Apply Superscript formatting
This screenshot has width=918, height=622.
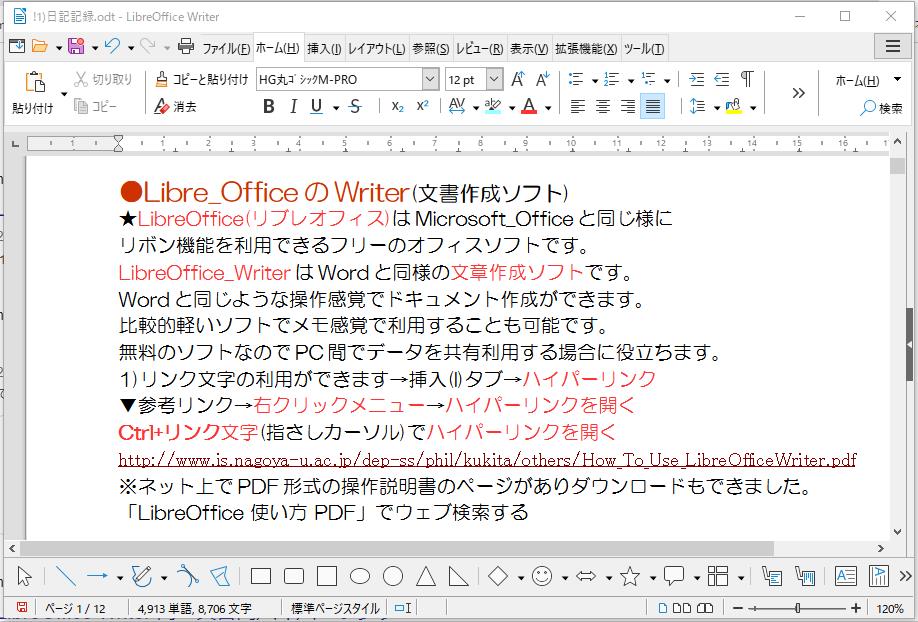(x=423, y=106)
